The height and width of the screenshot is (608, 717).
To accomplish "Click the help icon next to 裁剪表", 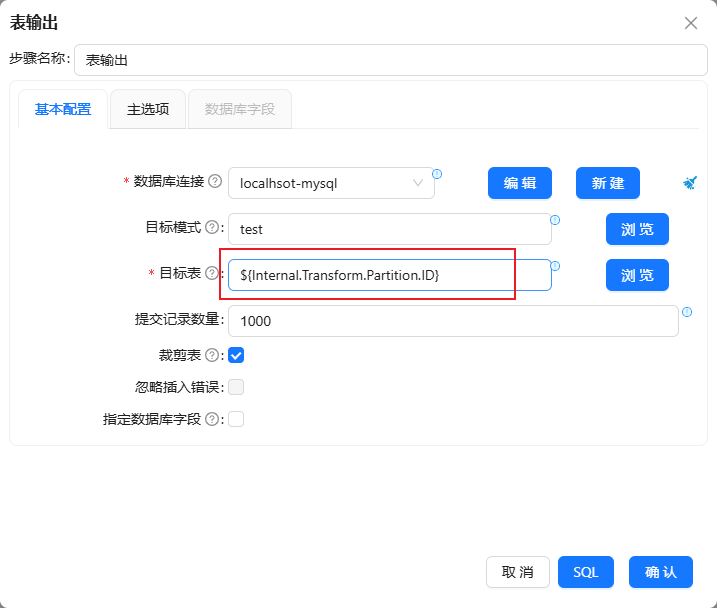I will [211, 354].
